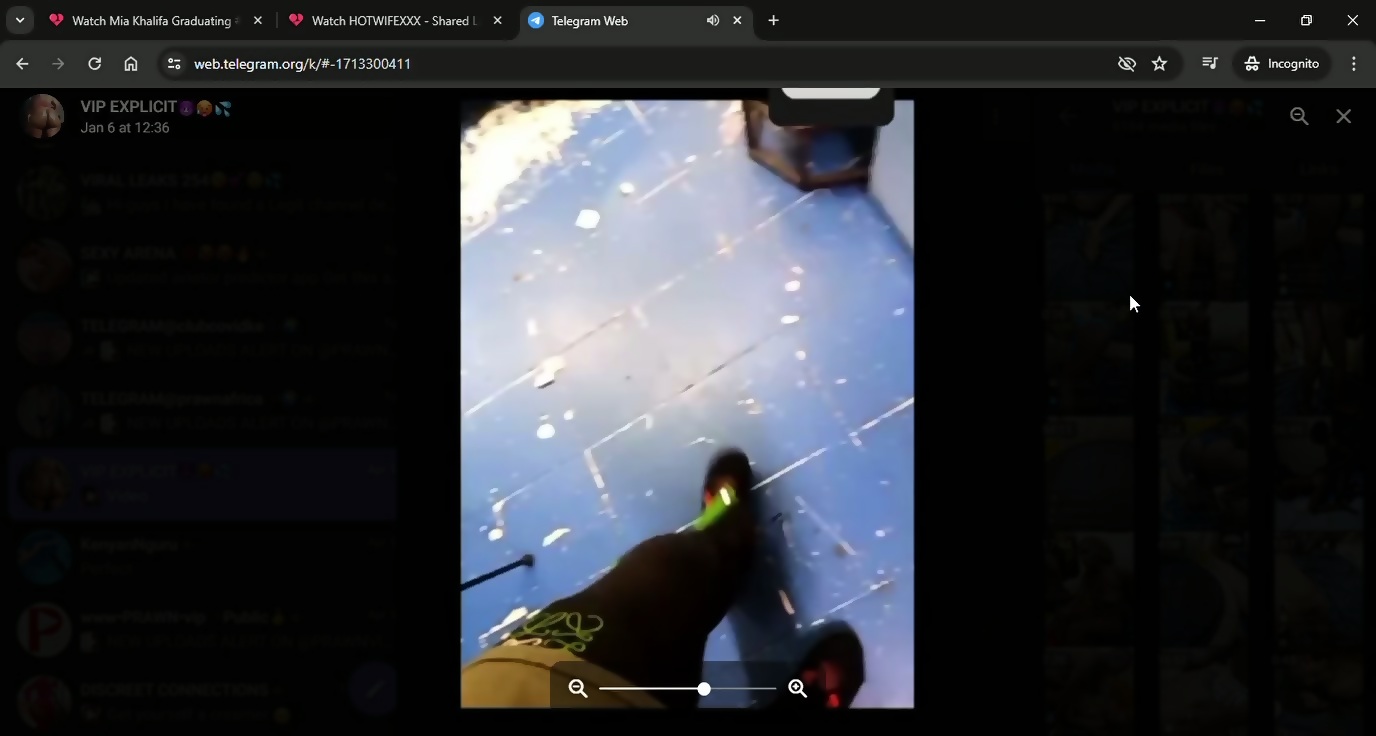The height and width of the screenshot is (736, 1376).
Task: Open a new browser tab
Action: coord(773,20)
